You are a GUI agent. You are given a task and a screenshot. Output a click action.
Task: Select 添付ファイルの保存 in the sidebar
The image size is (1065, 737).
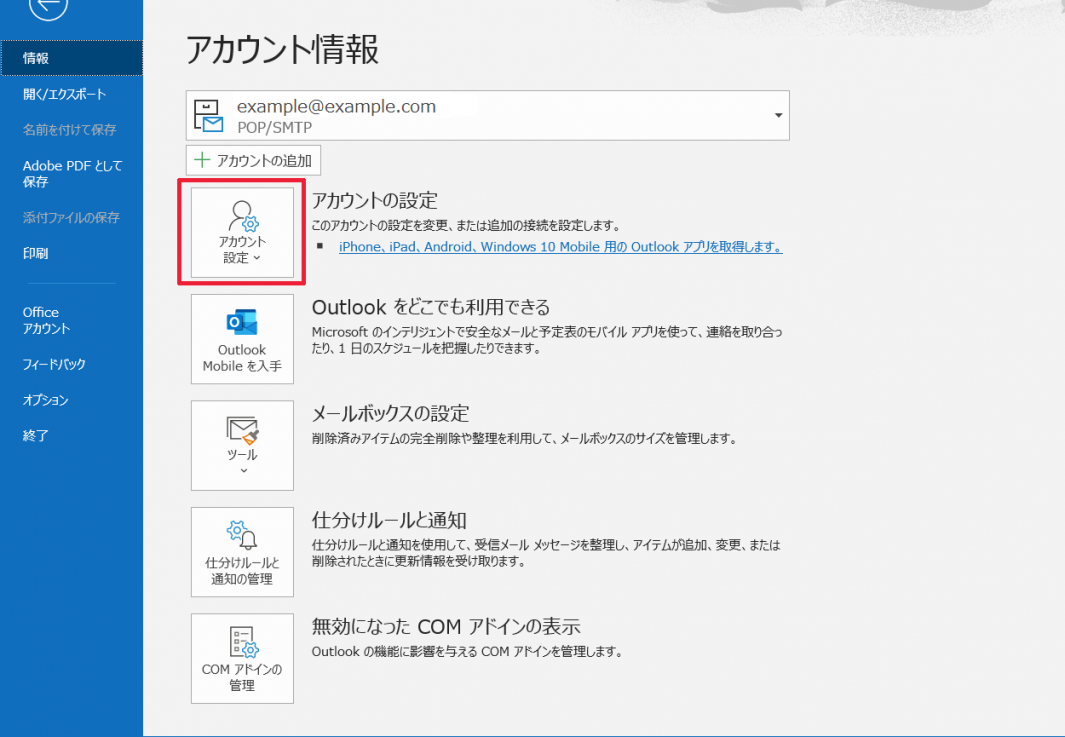coord(71,217)
